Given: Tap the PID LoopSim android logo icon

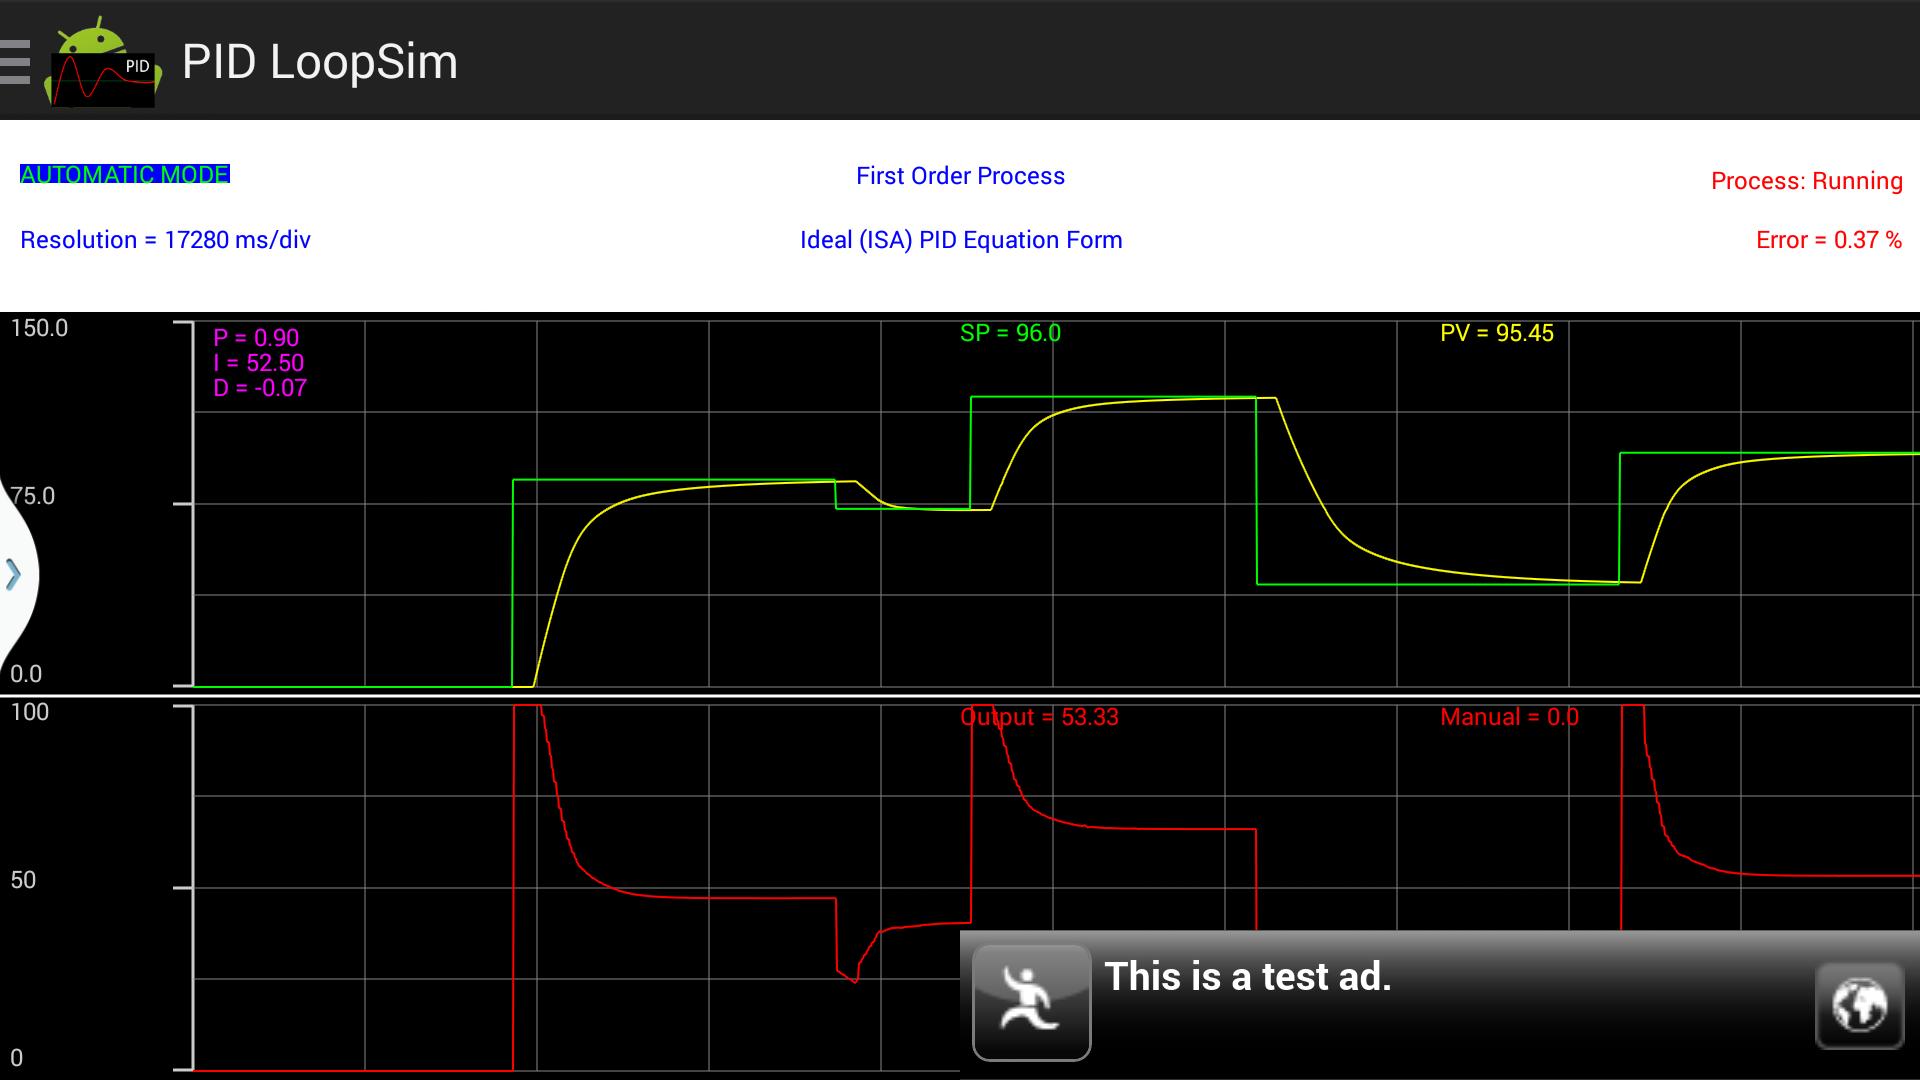Looking at the screenshot, I should point(101,62).
